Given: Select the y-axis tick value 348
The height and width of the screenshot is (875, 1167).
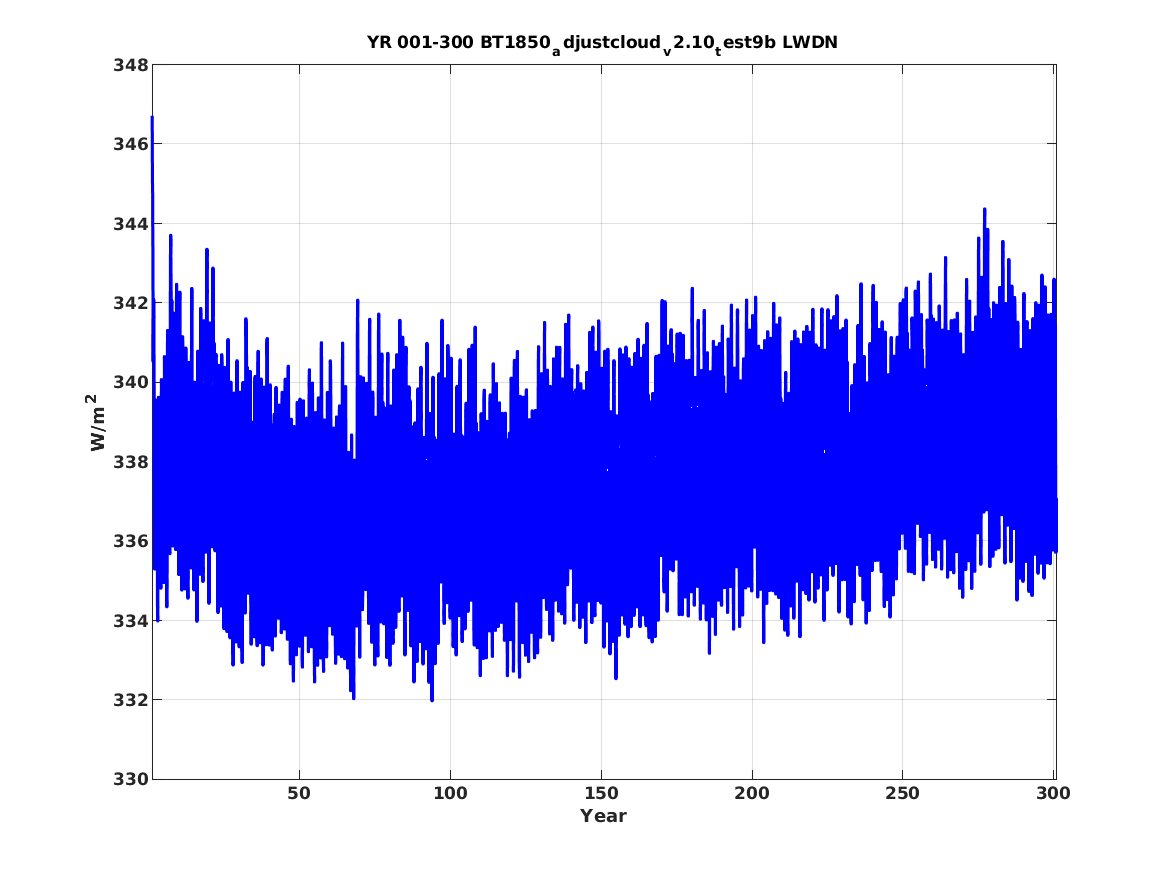Looking at the screenshot, I should (130, 65).
